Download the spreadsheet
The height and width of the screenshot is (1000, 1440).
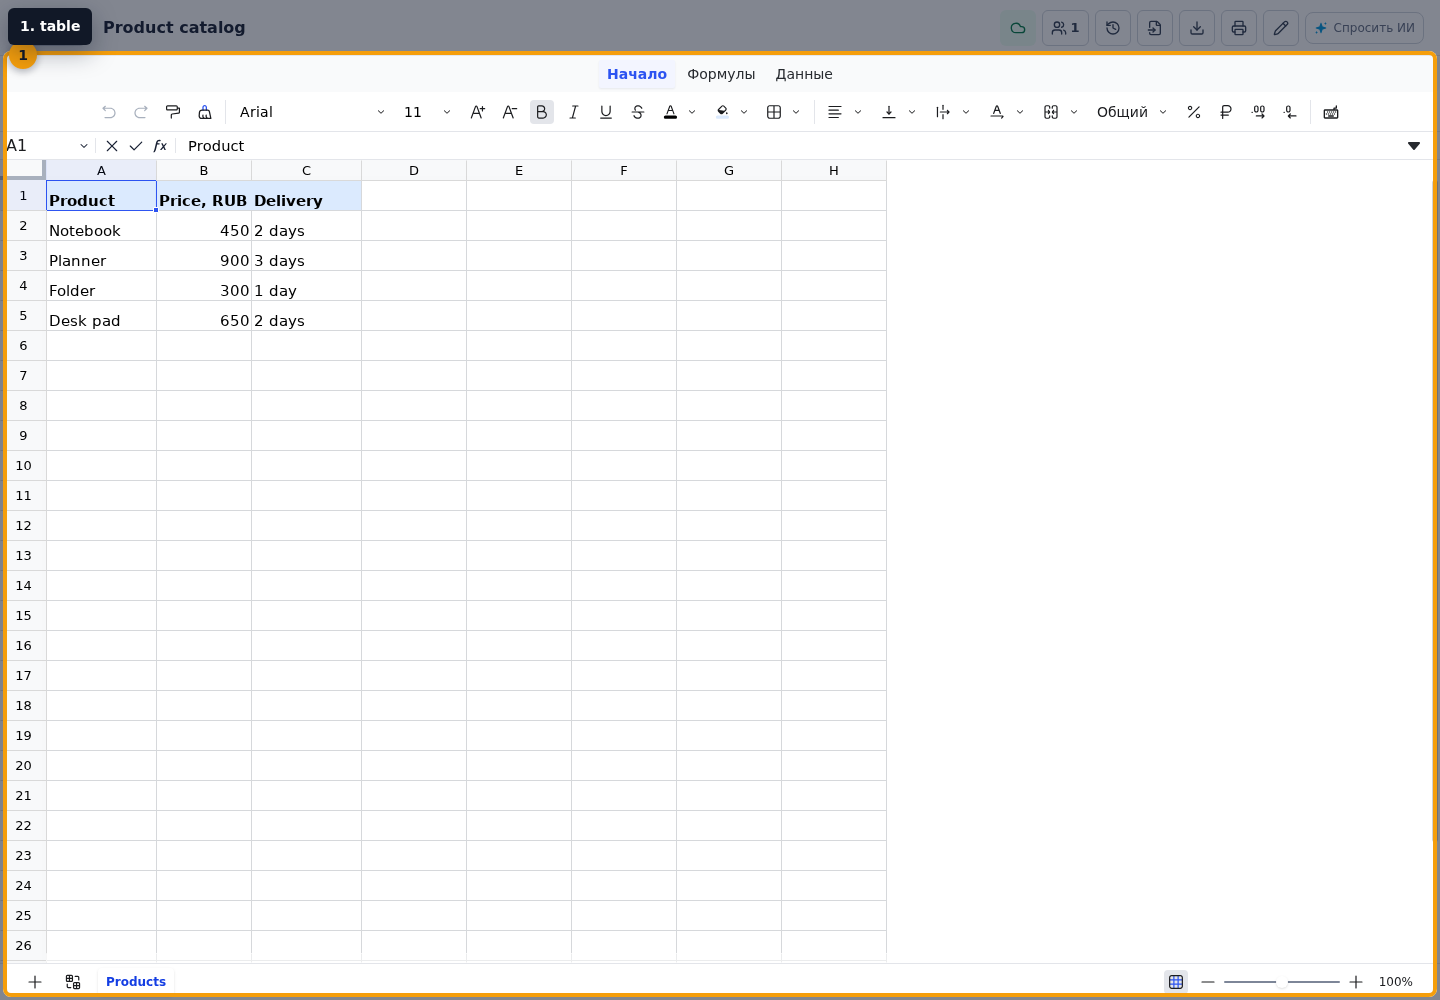pos(1197,28)
